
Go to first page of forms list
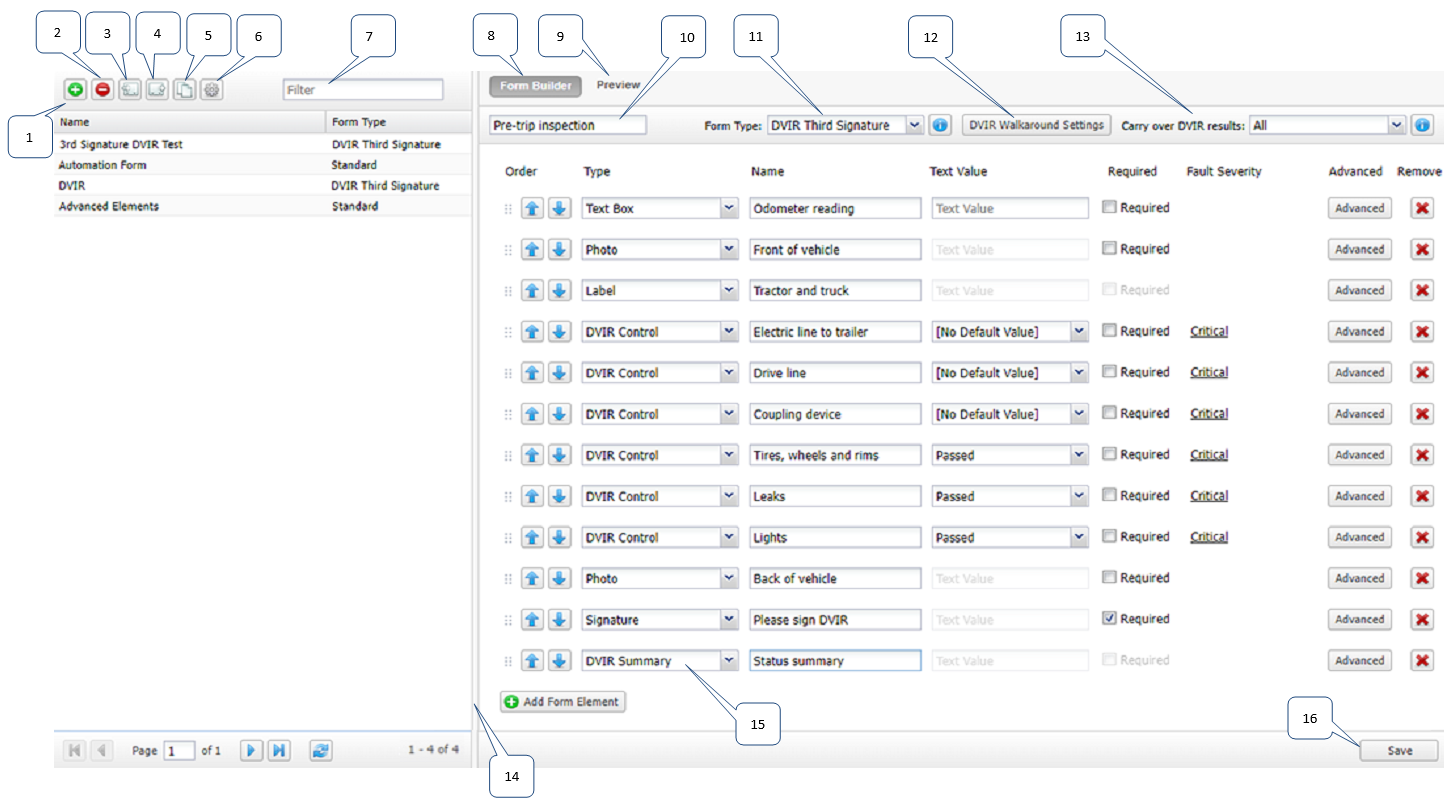click(x=75, y=750)
